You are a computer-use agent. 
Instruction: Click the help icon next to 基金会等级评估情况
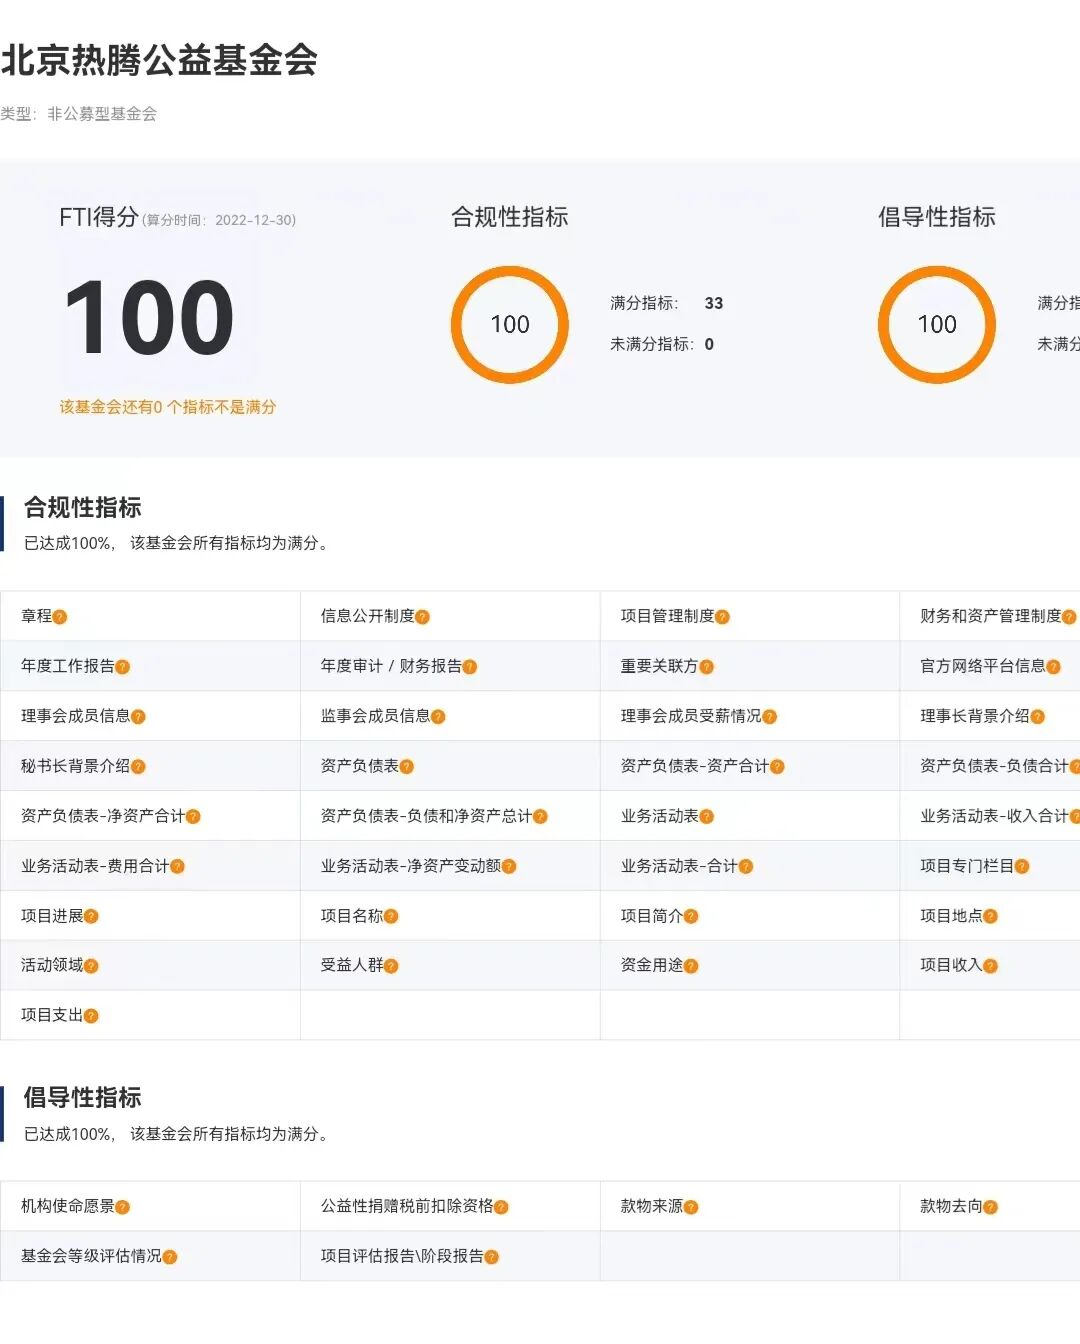pyautogui.click(x=173, y=1256)
